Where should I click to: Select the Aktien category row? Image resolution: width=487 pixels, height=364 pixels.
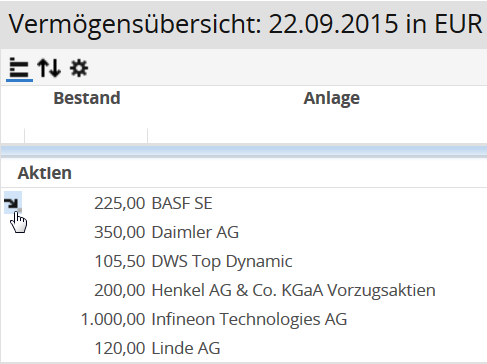click(x=244, y=173)
